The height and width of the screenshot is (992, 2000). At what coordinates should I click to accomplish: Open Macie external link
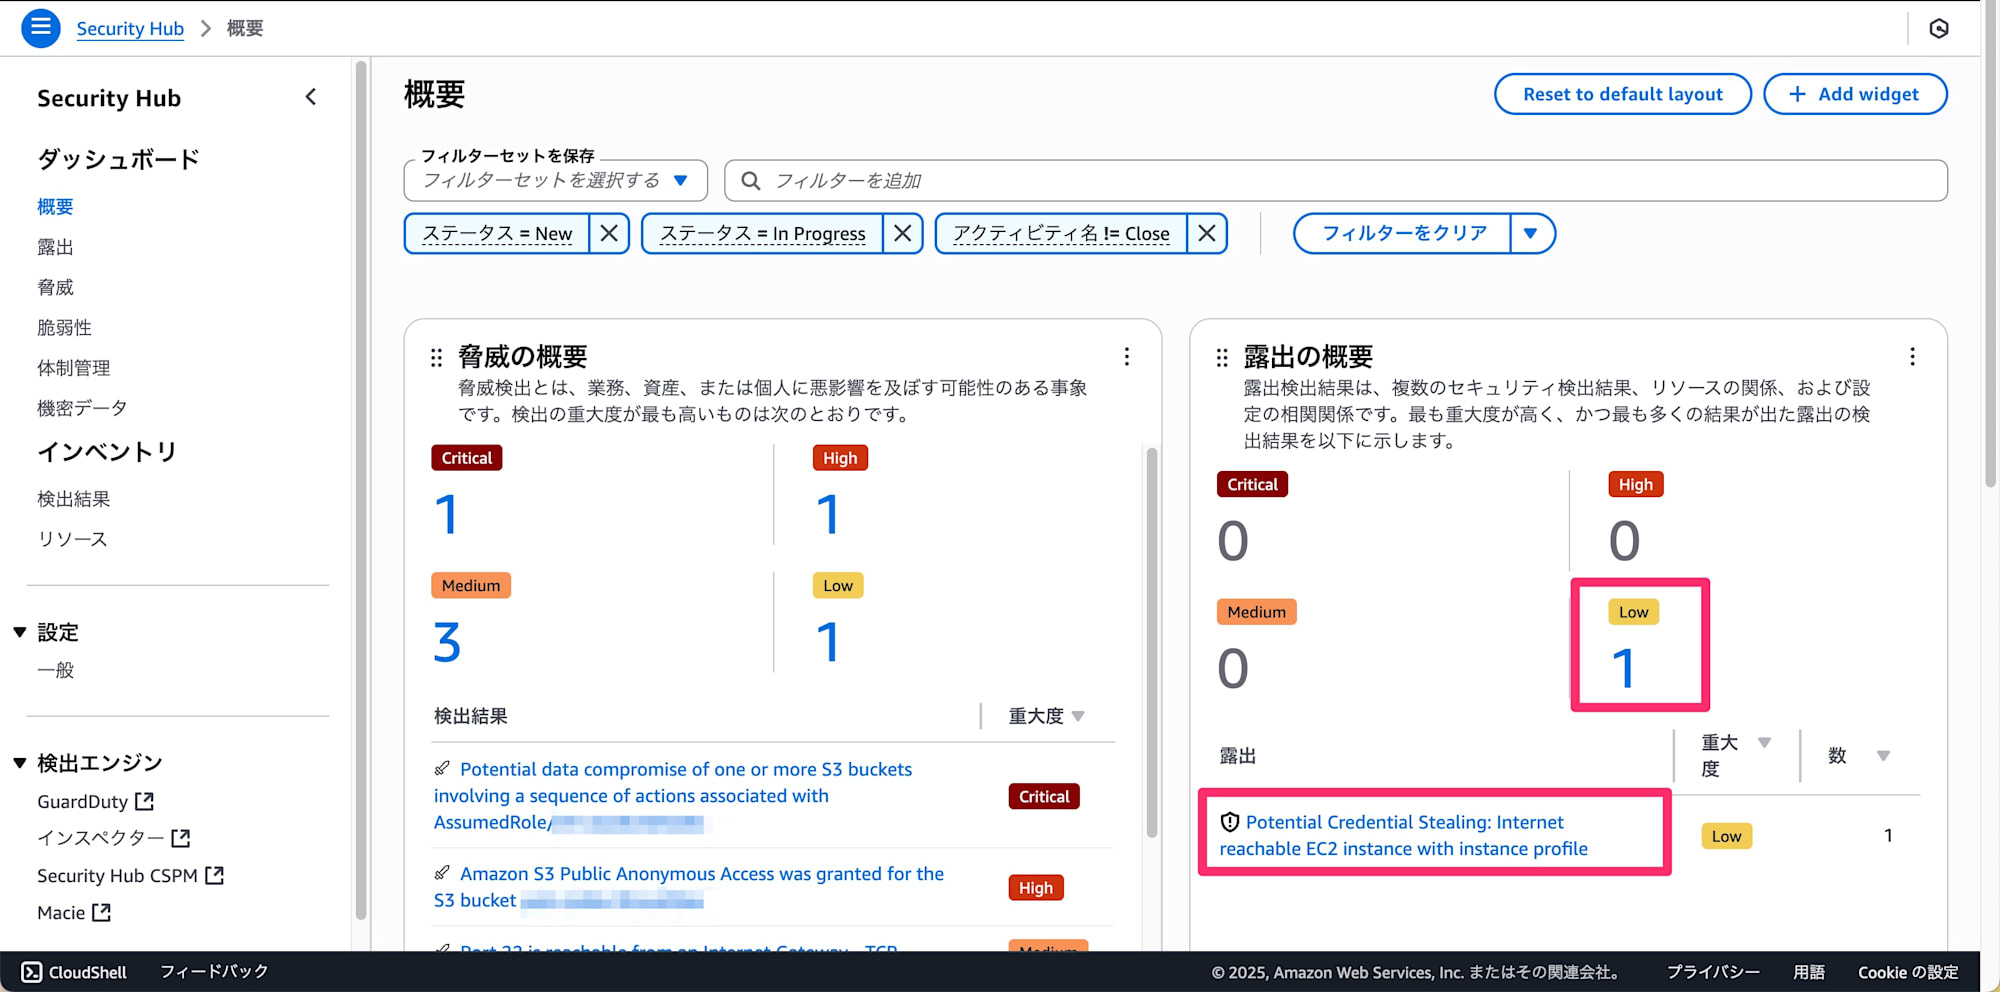coord(74,912)
